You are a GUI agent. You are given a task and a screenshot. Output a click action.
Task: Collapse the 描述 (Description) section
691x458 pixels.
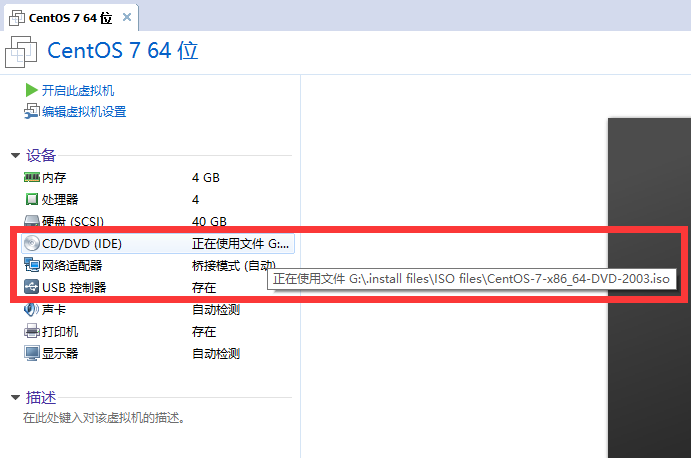(x=15, y=398)
